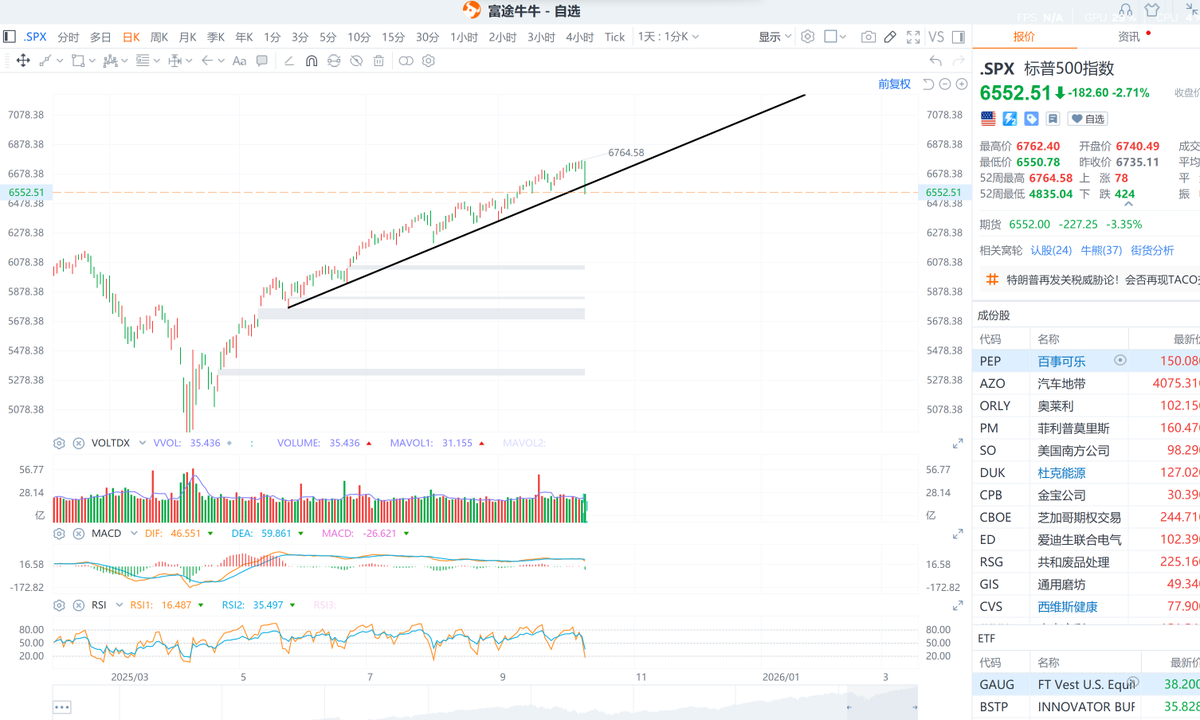The height and width of the screenshot is (720, 1200).
Task: Remove the RSI indicator panel
Action: [x=78, y=605]
